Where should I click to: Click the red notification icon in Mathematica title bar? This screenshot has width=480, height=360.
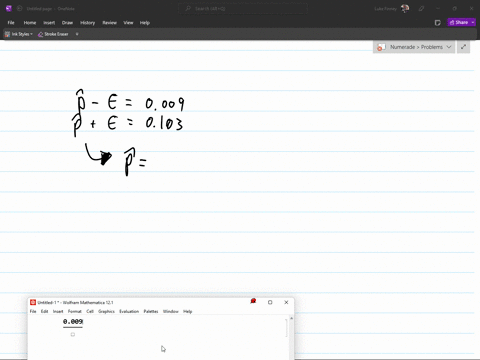tap(253, 301)
